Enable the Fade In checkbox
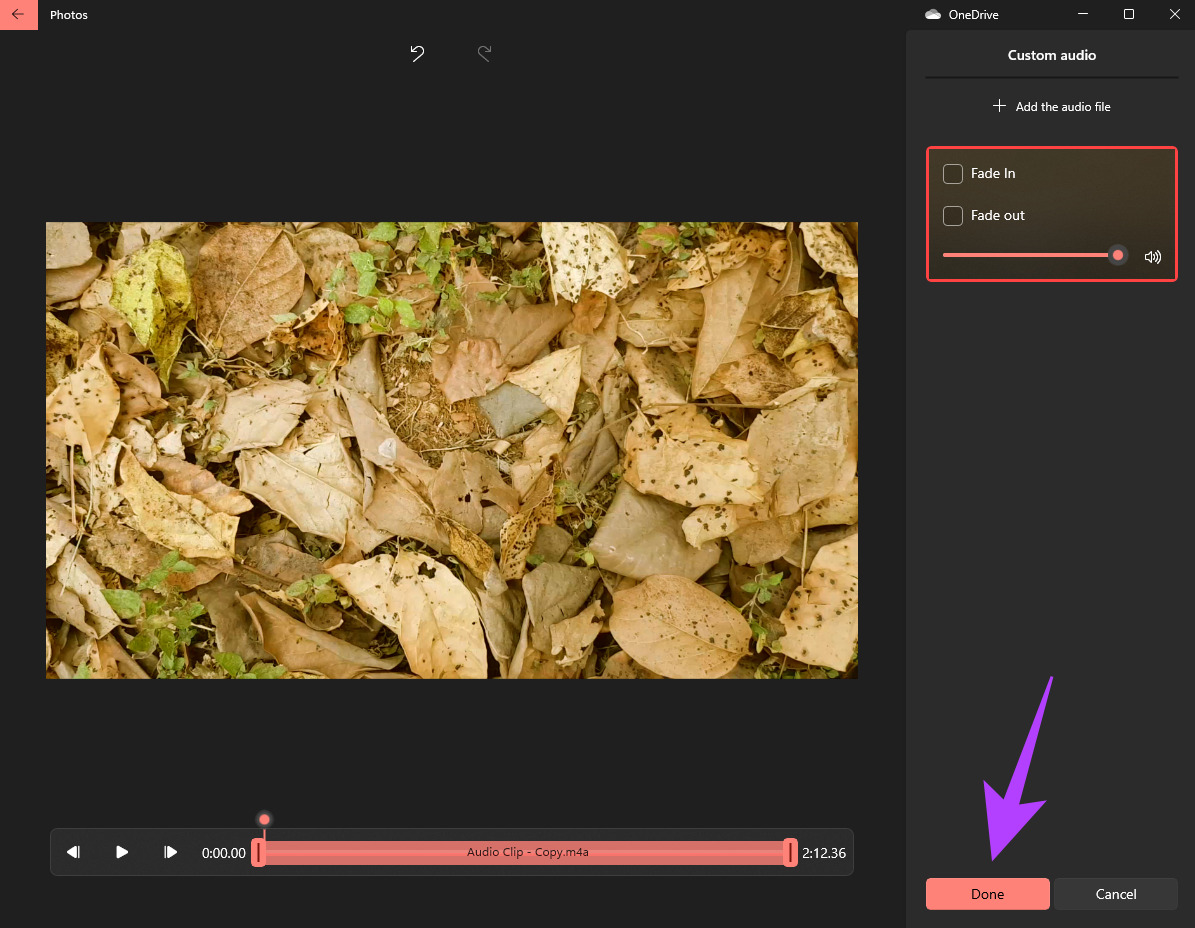This screenshot has height=928, width=1195. tap(953, 174)
